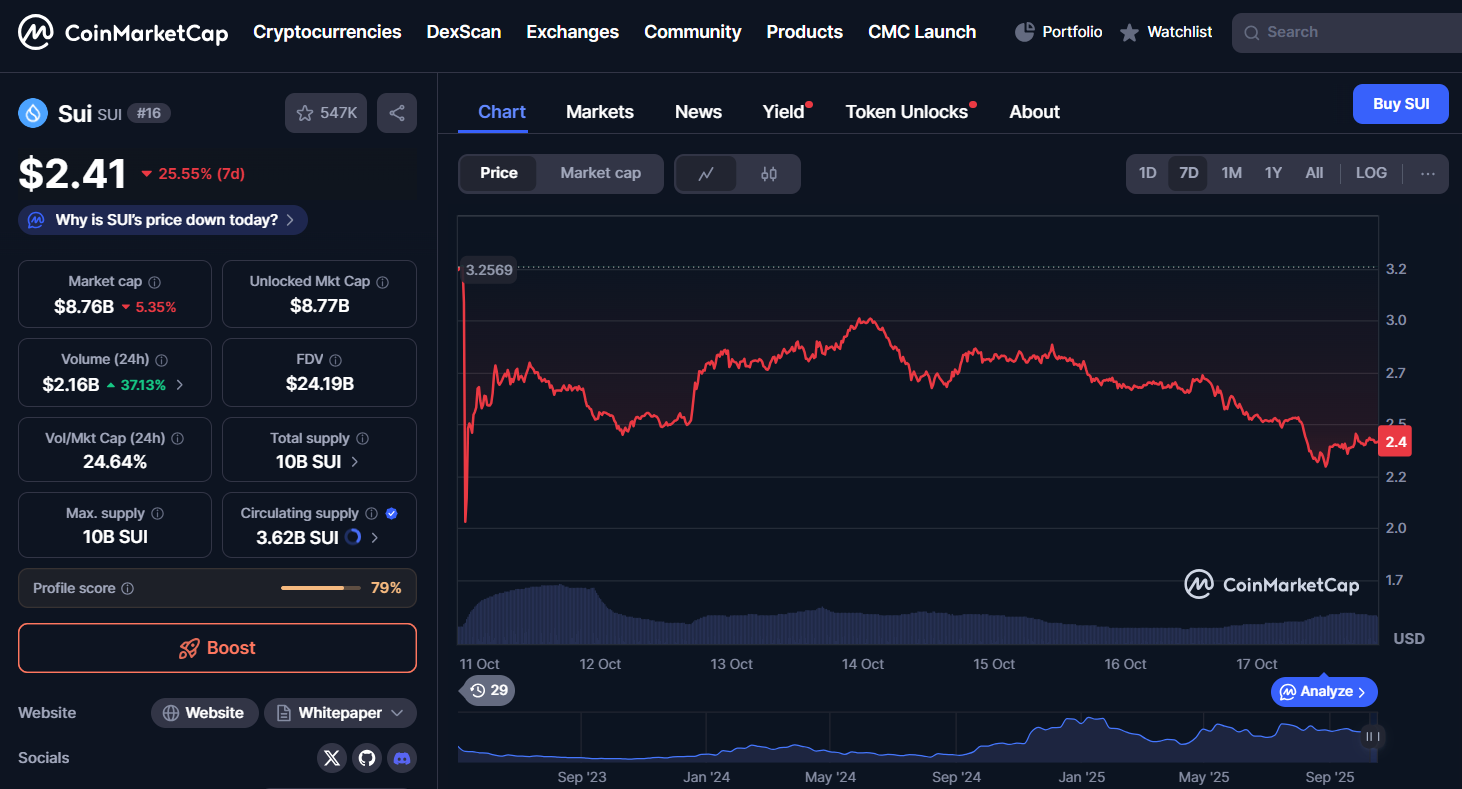The width and height of the screenshot is (1462, 789).
Task: Toggle the chart to Market cap
Action: click(x=600, y=173)
